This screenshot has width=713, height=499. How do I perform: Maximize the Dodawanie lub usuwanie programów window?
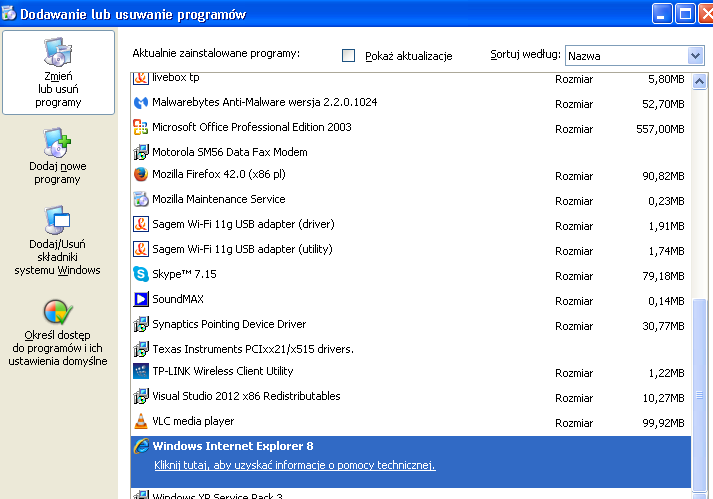click(x=685, y=14)
